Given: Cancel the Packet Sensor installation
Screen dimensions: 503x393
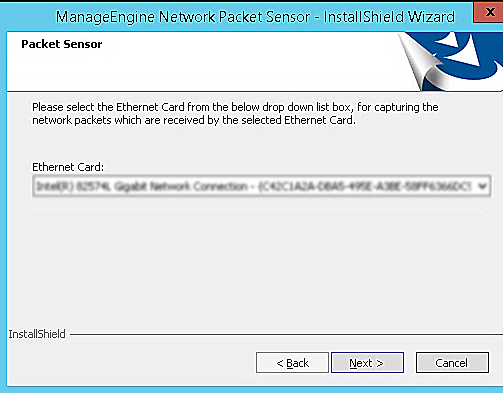Looking at the screenshot, I should [452, 363].
